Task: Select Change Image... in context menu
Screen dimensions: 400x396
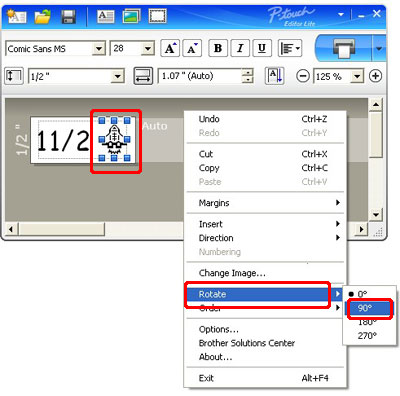Action: 232,273
